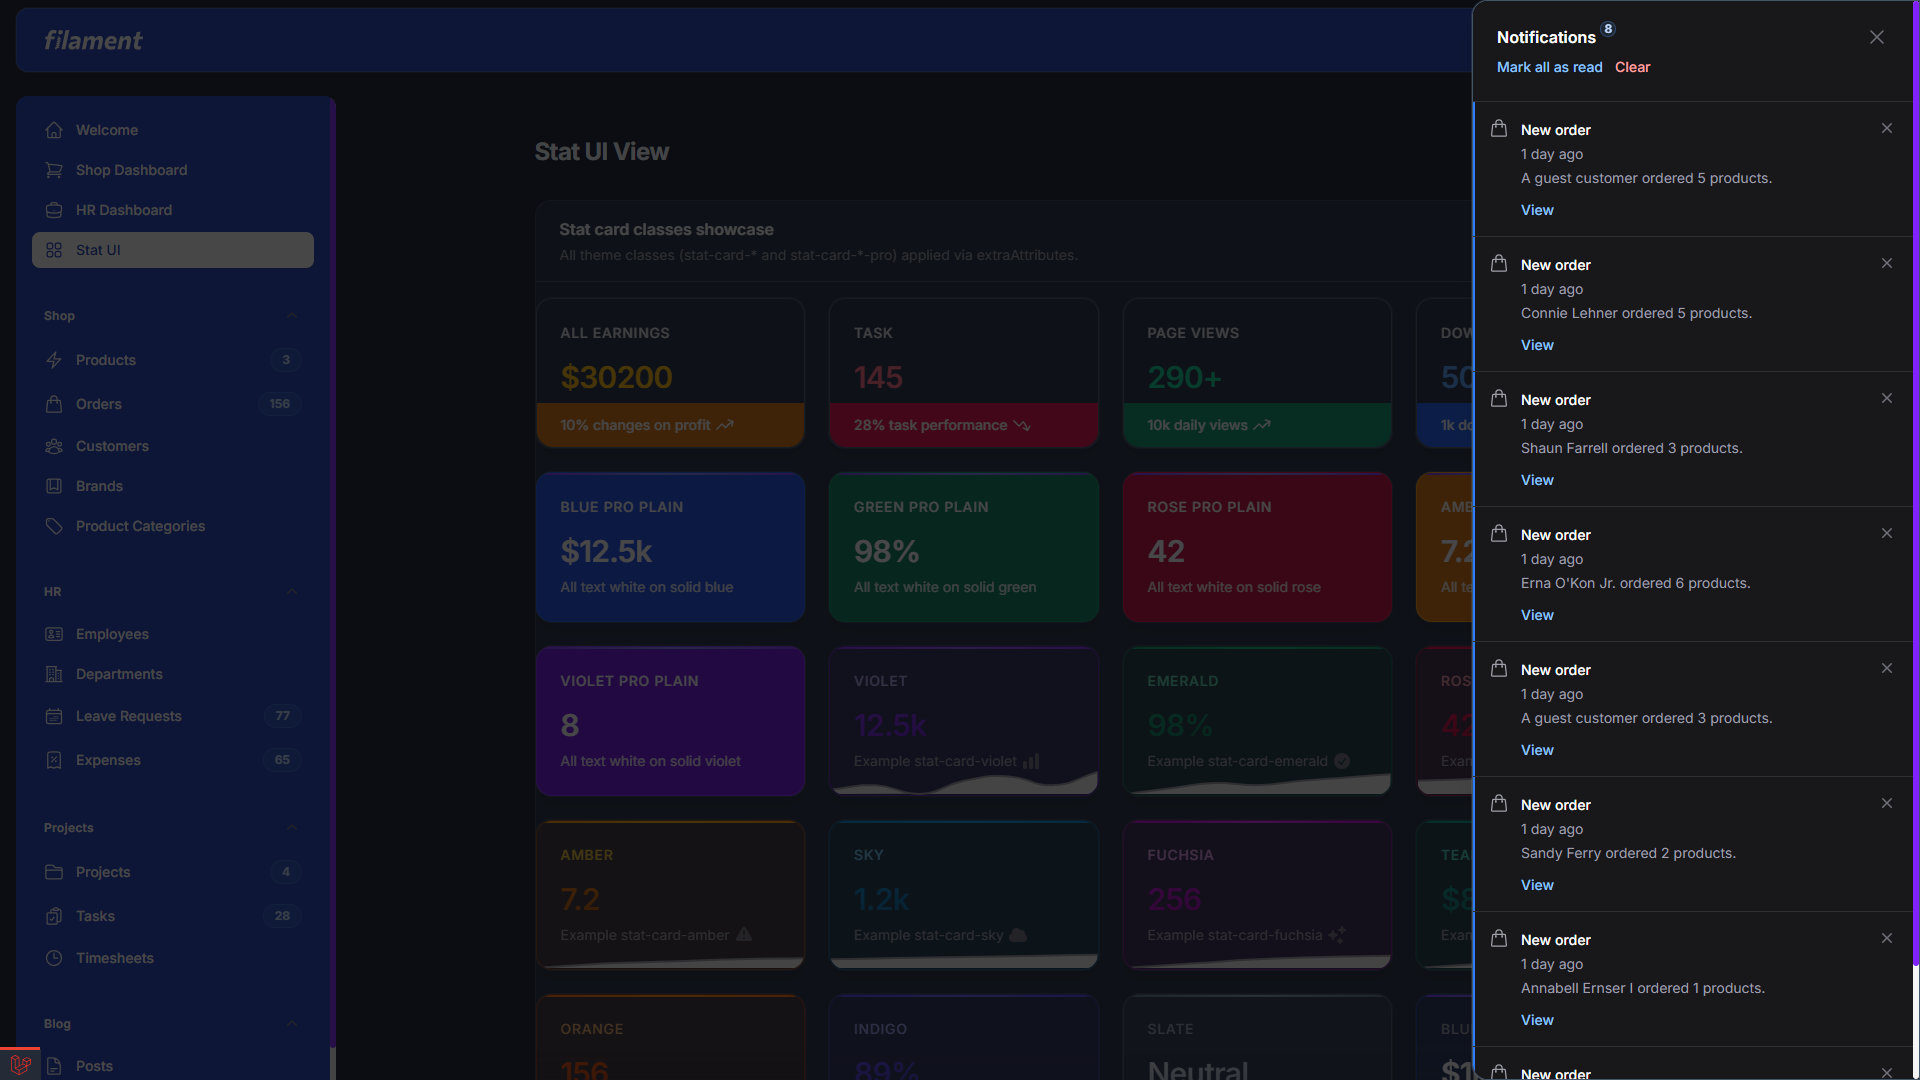
Task: View the guest customer 5 products order
Action: coord(1537,210)
